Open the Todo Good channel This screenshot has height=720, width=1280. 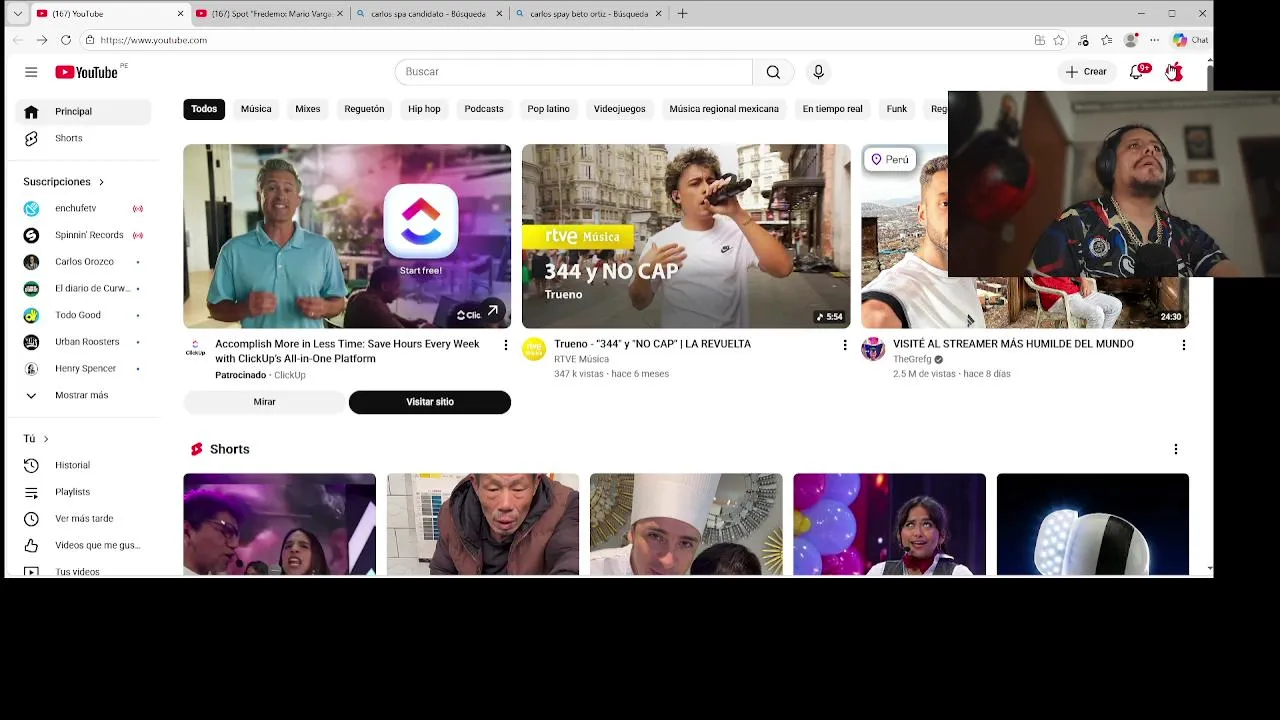(x=83, y=315)
